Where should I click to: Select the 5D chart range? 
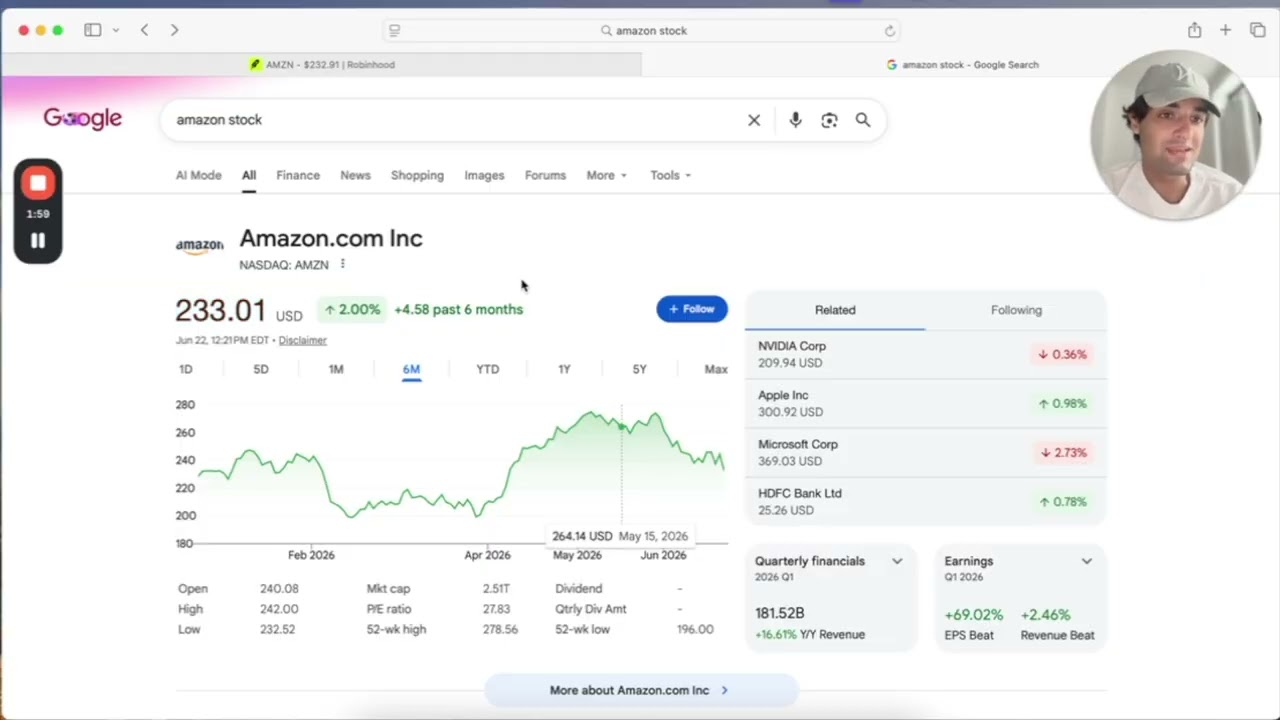(261, 369)
